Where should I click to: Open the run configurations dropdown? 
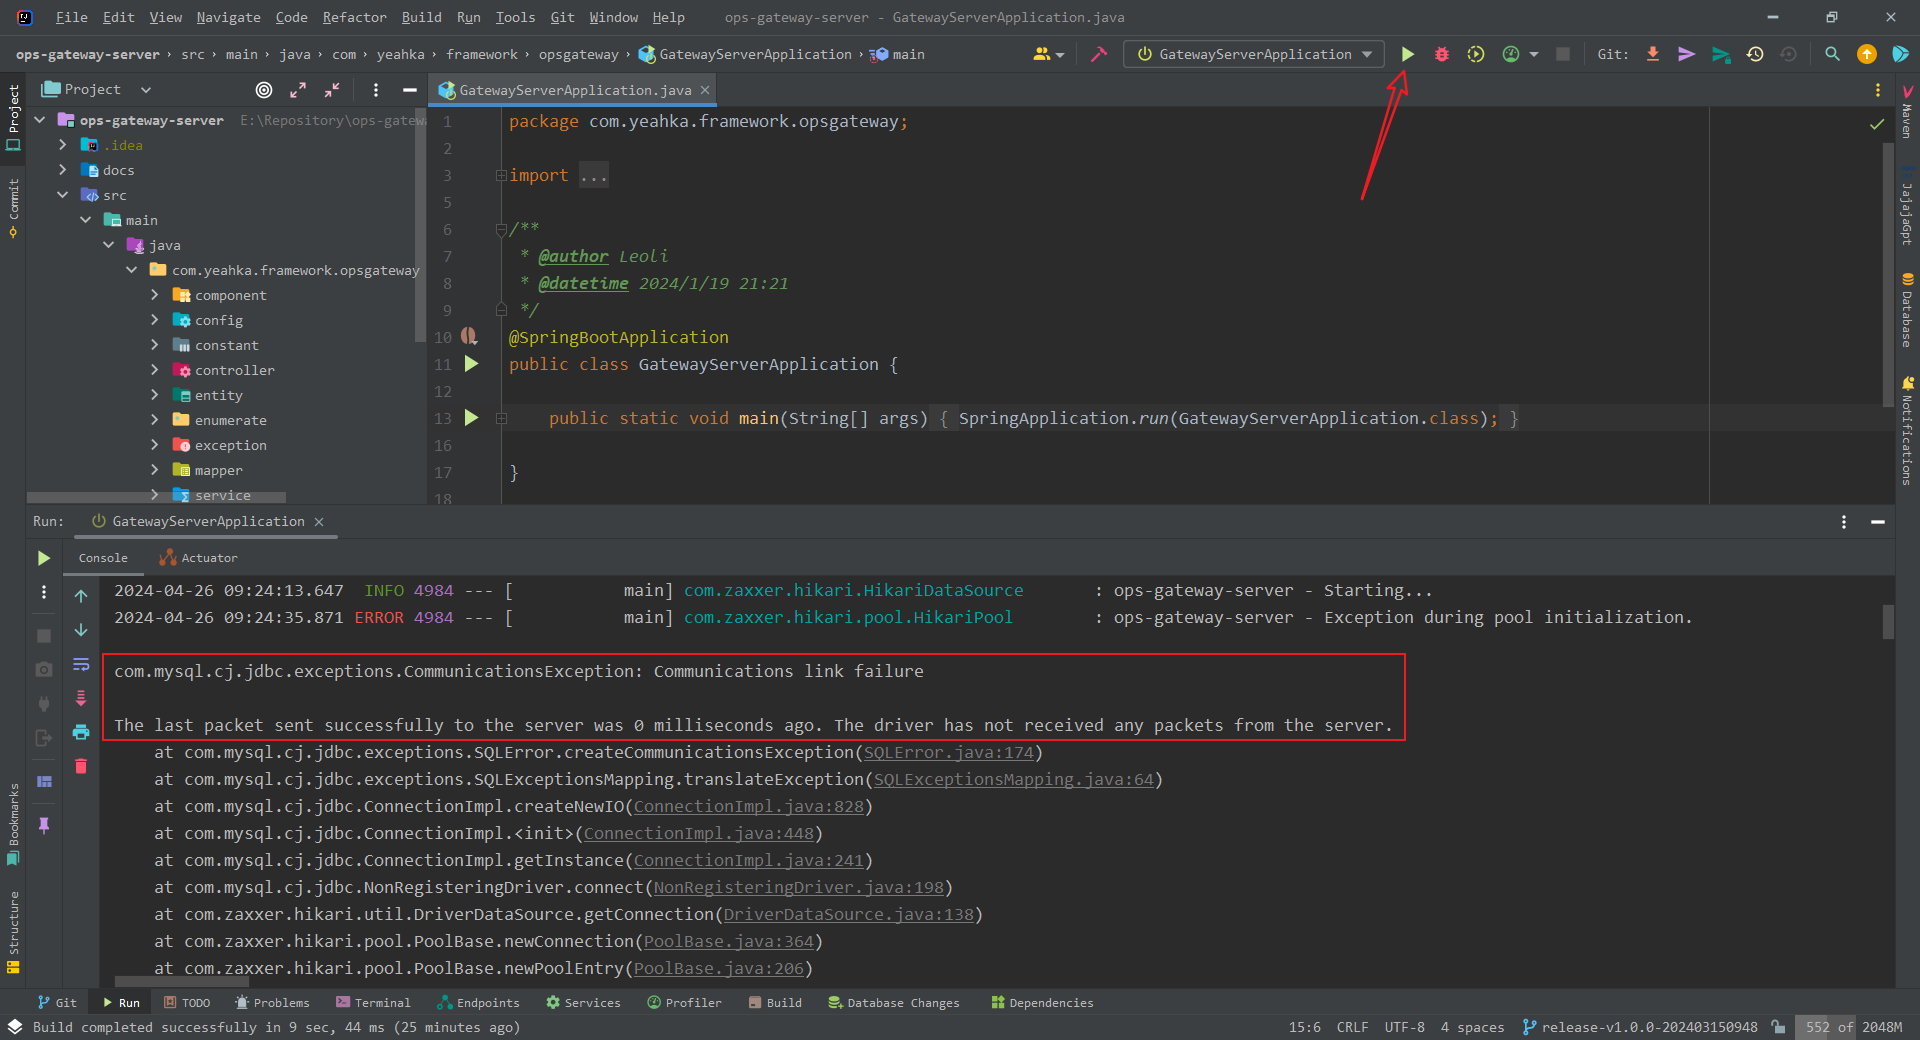pos(1366,54)
